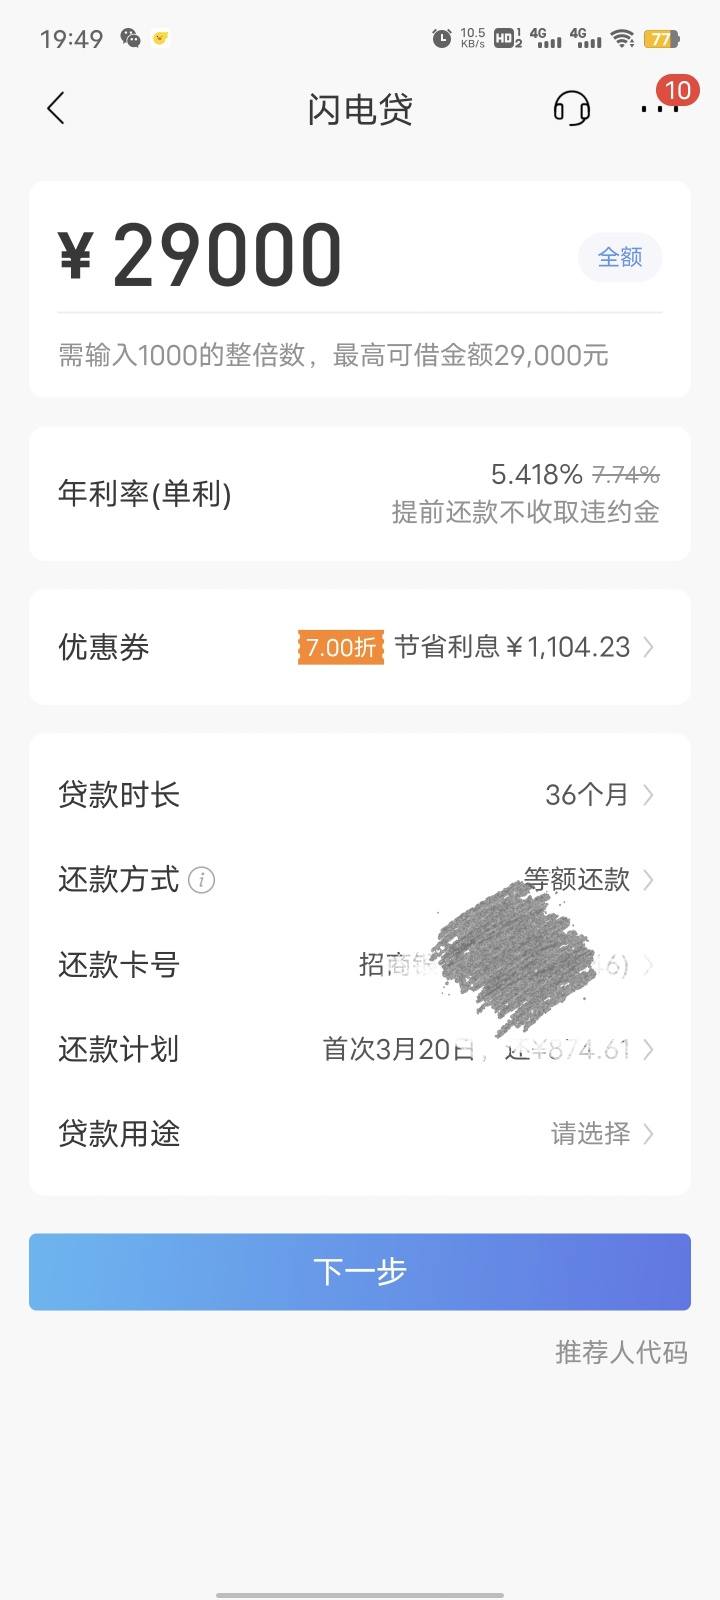Viewport: 720px width, 1600px height.
Task: Choose loan purpose via 请选择
Action: pos(360,1134)
